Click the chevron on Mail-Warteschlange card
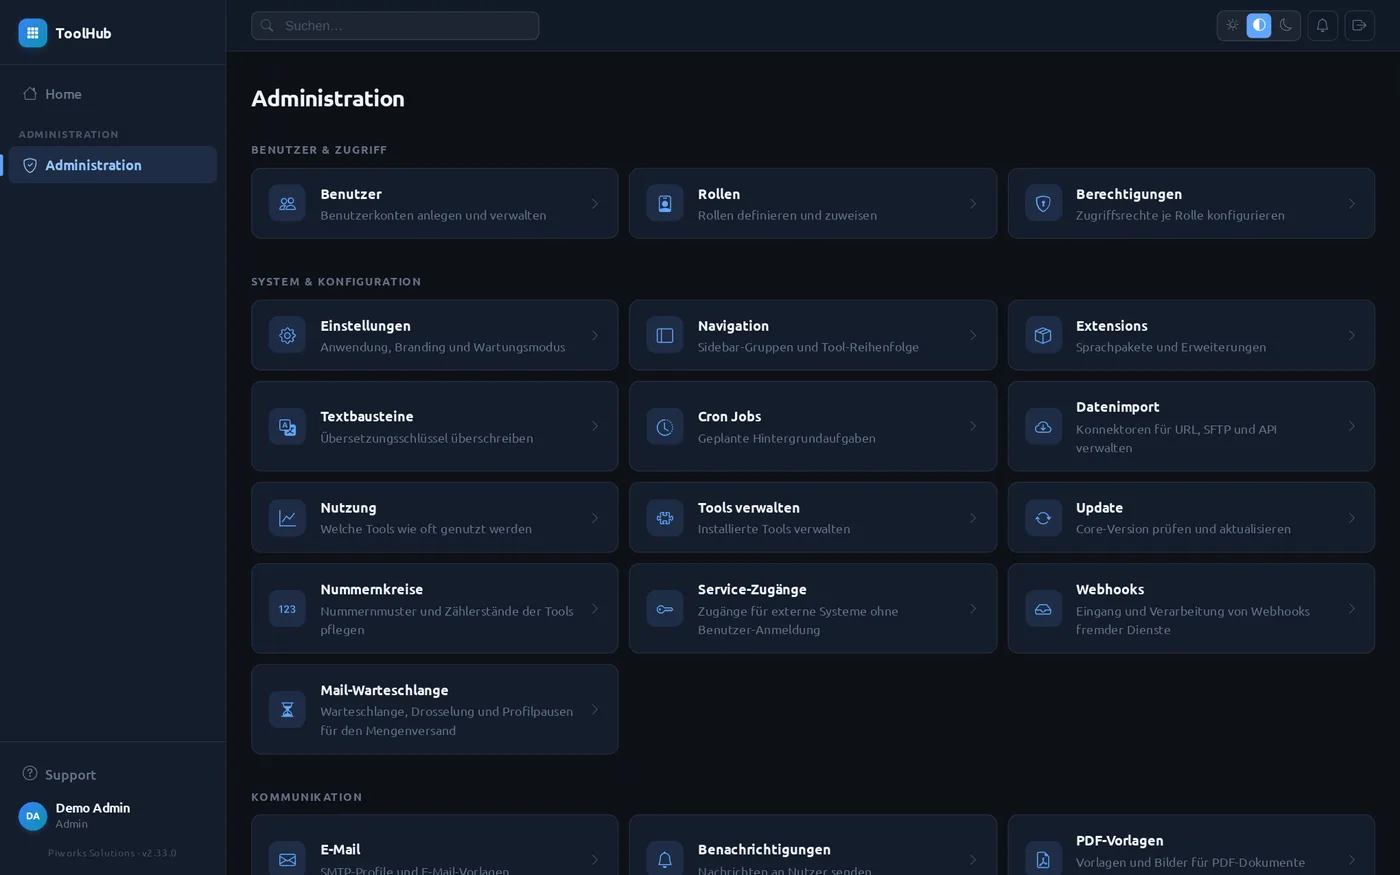1400x875 pixels. (595, 710)
